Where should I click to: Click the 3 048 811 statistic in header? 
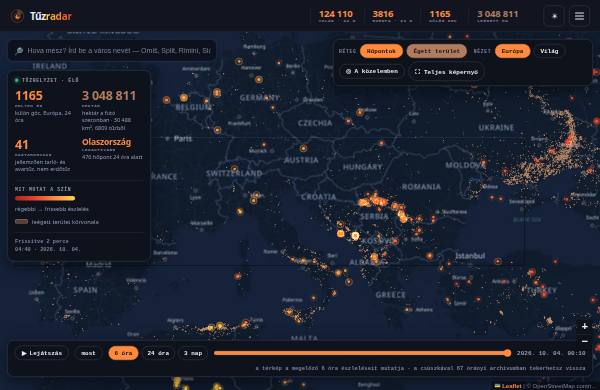[x=497, y=15]
